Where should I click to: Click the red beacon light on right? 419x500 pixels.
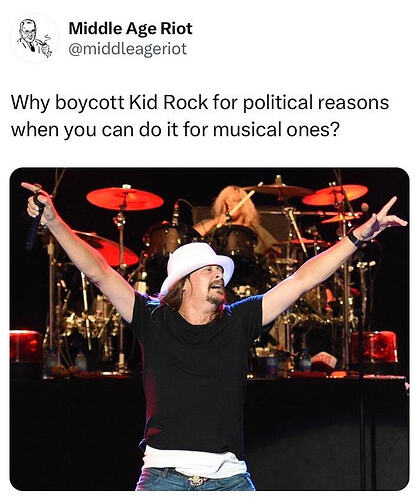375,347
